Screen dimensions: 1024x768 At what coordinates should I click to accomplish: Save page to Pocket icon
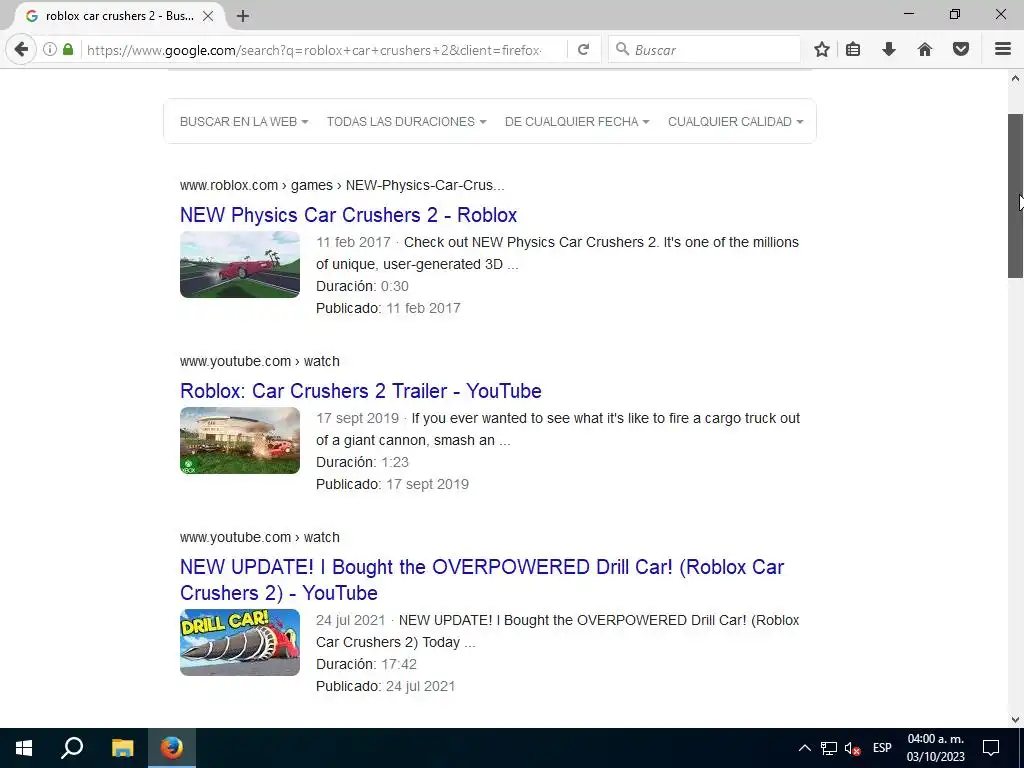(x=961, y=49)
